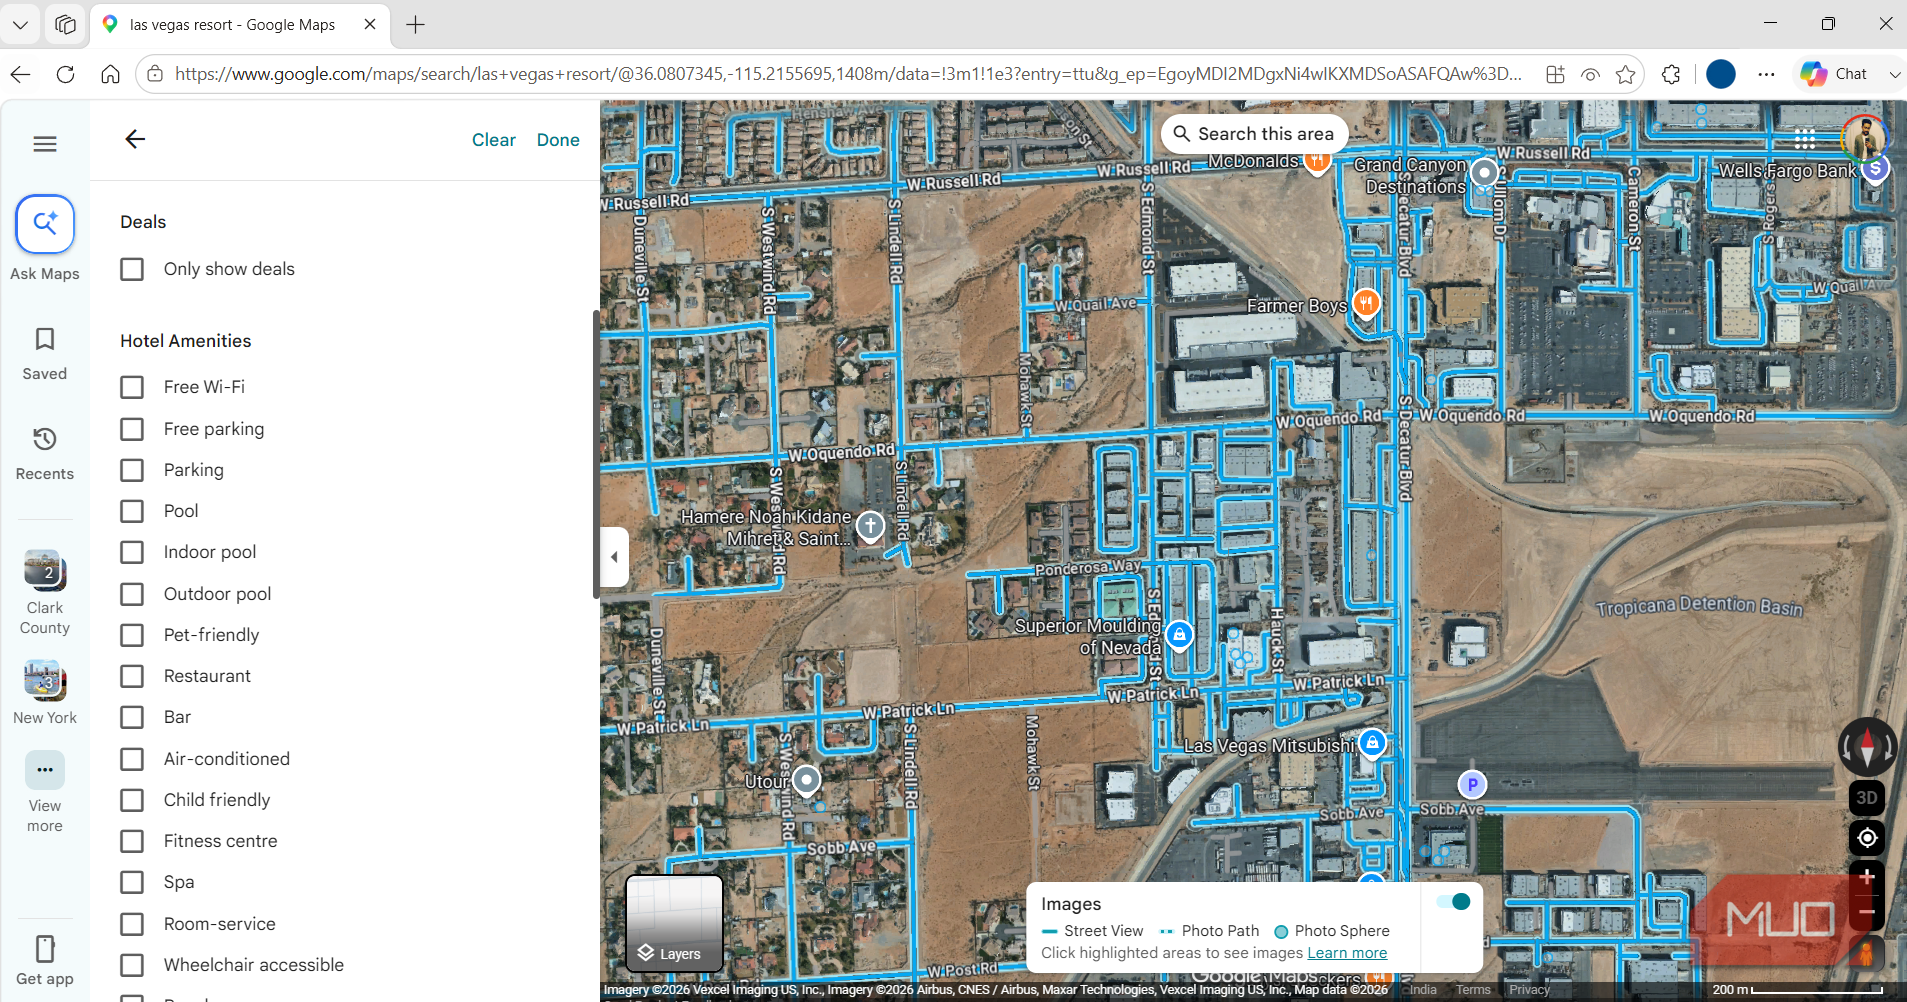
Task: Click Wells Fargo Bank pin
Action: pos(1876,169)
